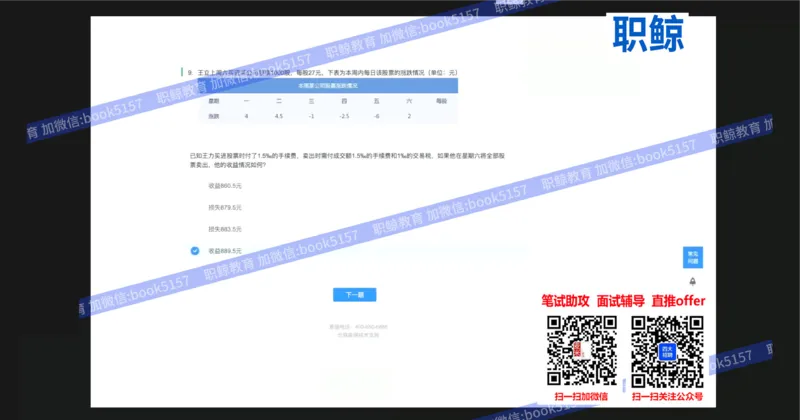Click the question 9 title text
This screenshot has width=800, height=420.
[323, 72]
